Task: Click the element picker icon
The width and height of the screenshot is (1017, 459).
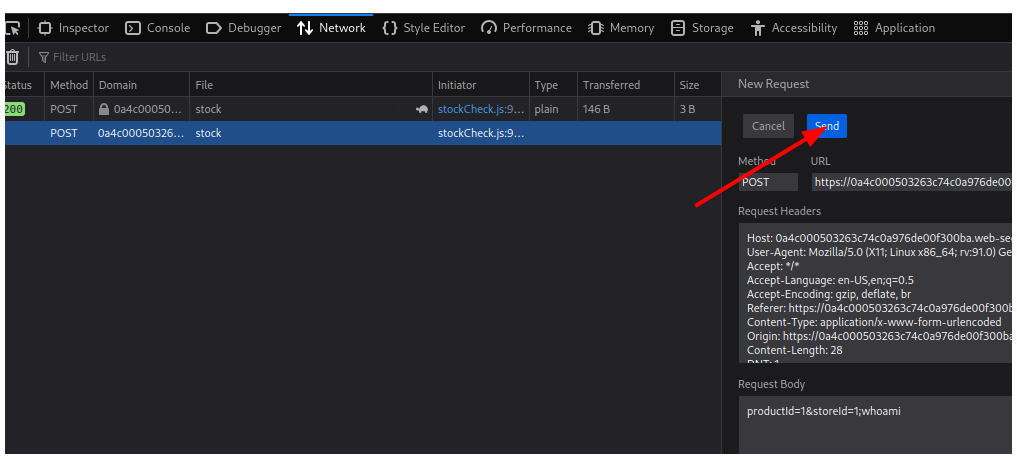Action: click(x=12, y=28)
